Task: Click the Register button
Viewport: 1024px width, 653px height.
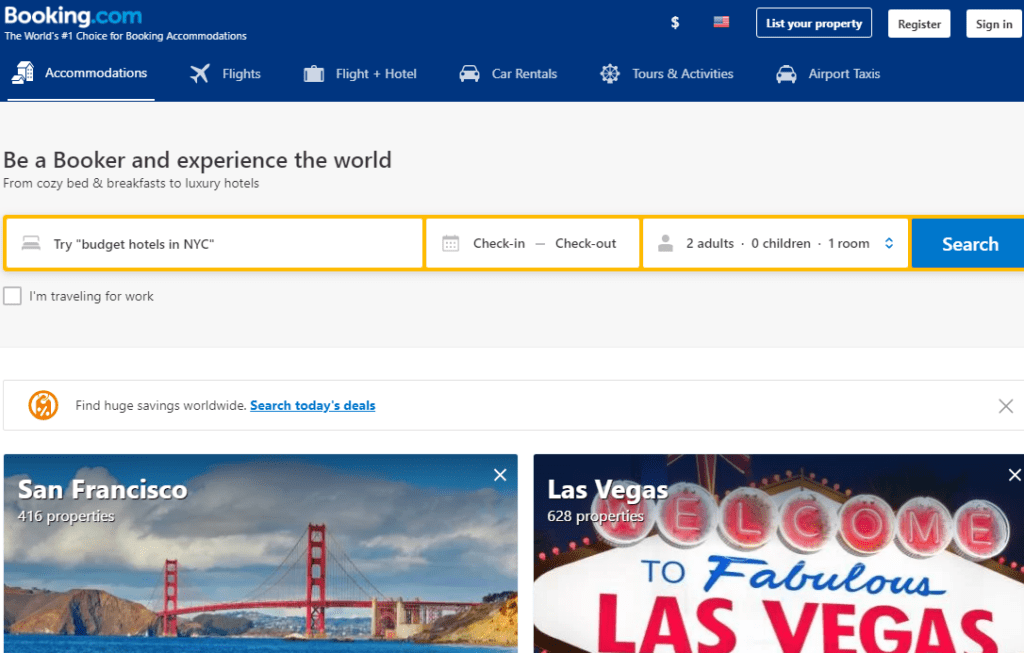Action: pyautogui.click(x=919, y=24)
